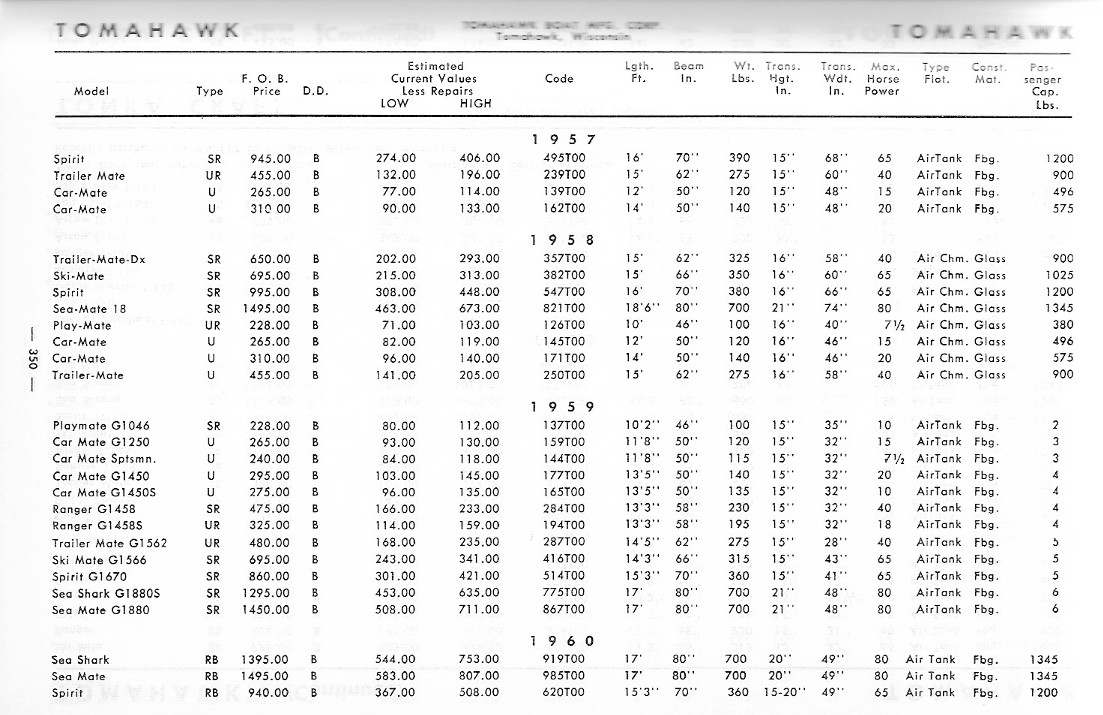Select code 137T00
1103x715 pixels.
pyautogui.click(x=564, y=426)
